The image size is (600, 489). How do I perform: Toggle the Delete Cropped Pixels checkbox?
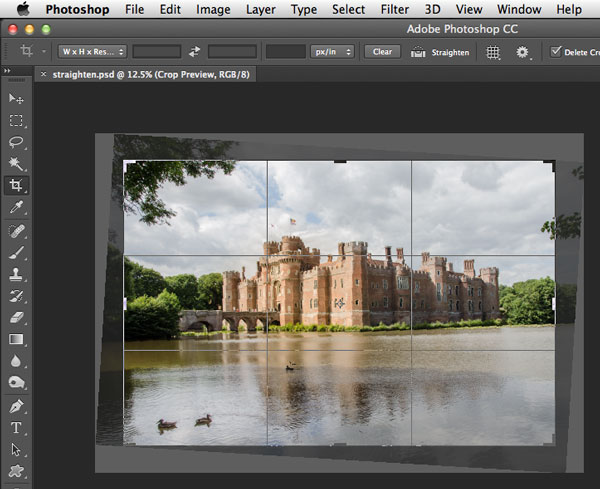(x=556, y=51)
